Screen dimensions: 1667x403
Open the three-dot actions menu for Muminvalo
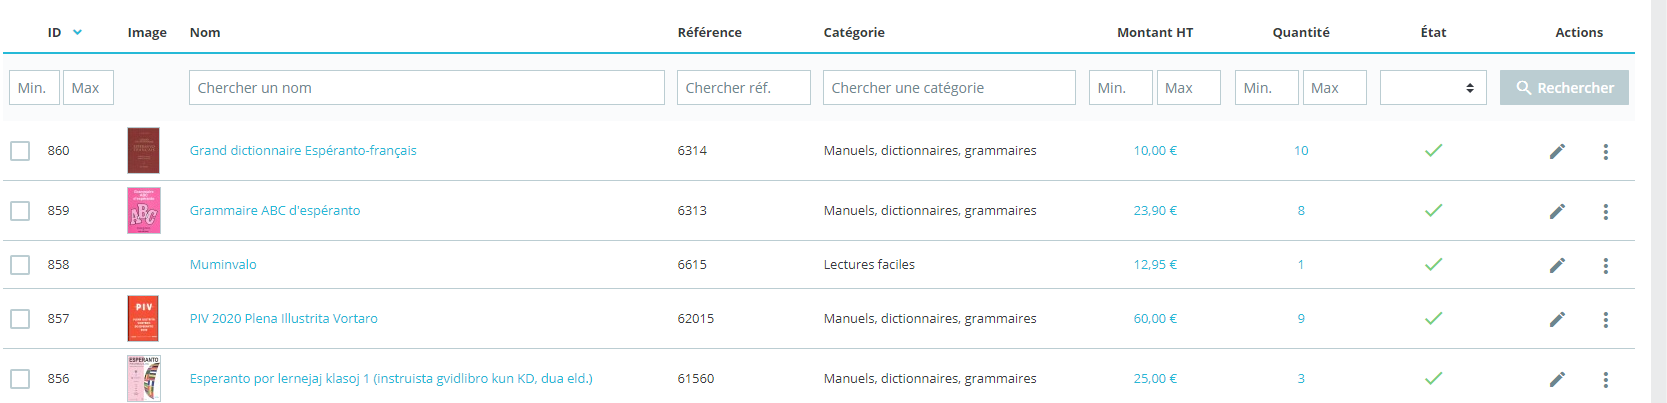(x=1605, y=265)
